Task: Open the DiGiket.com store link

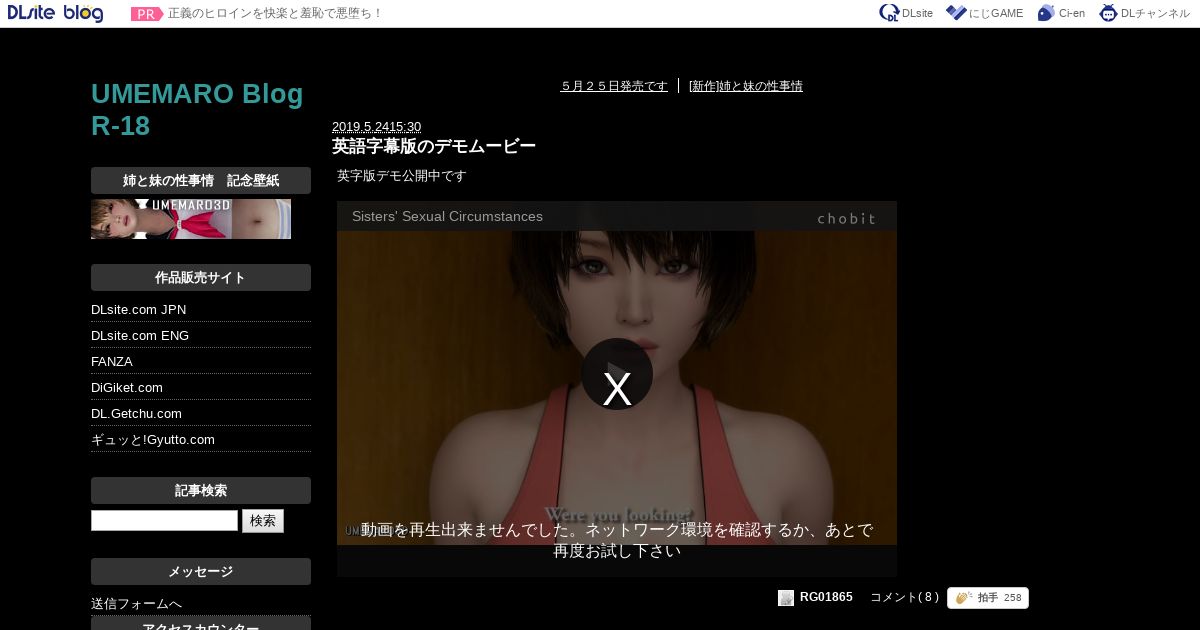Action: click(127, 388)
